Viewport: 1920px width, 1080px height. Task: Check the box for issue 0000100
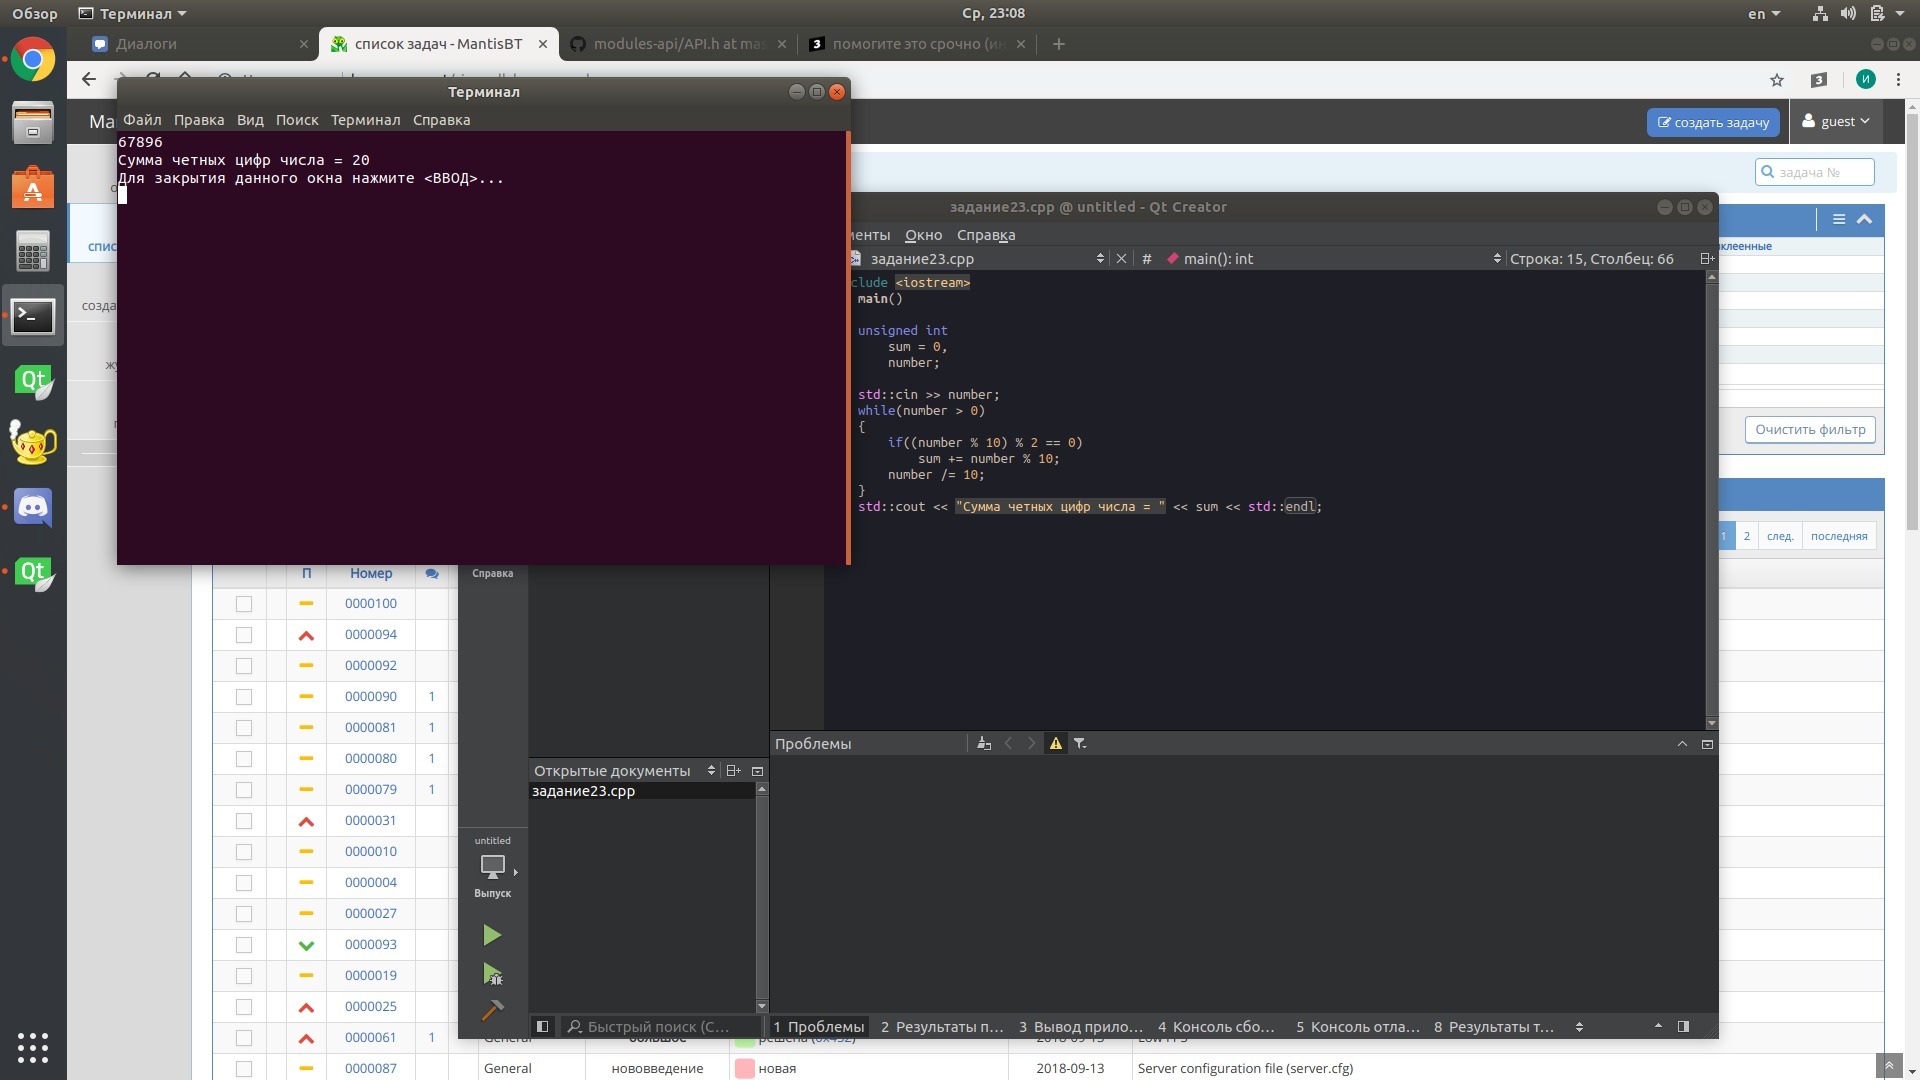pyautogui.click(x=244, y=604)
